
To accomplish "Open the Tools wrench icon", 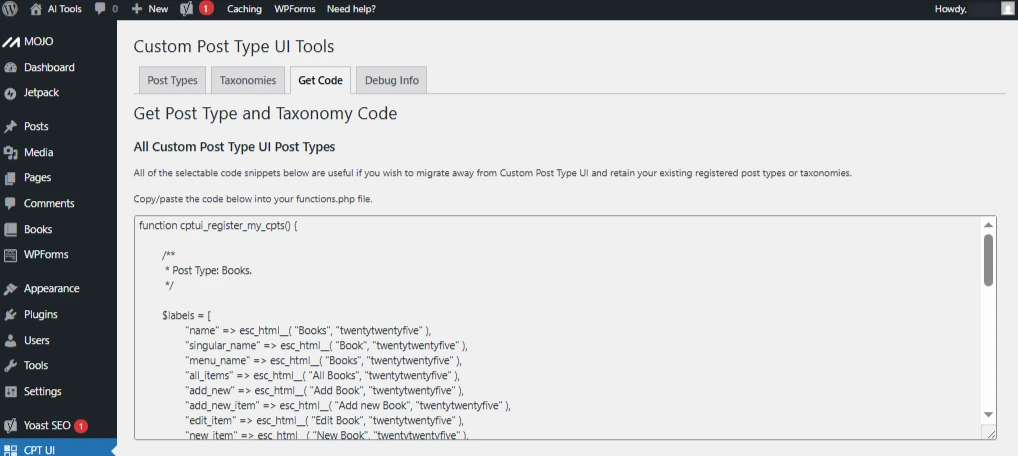I will pos(11,366).
